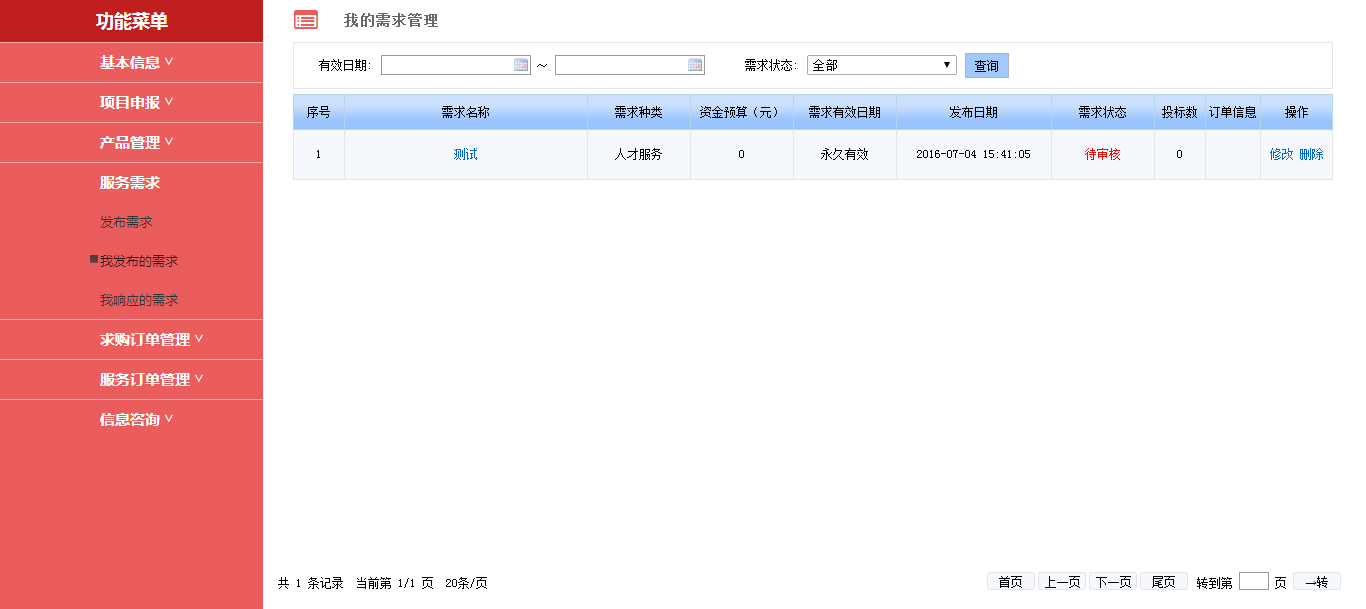Image resolution: width=1366 pixels, height=609 pixels.
Task: Select 发布需求 in the sidebar
Action: click(126, 222)
